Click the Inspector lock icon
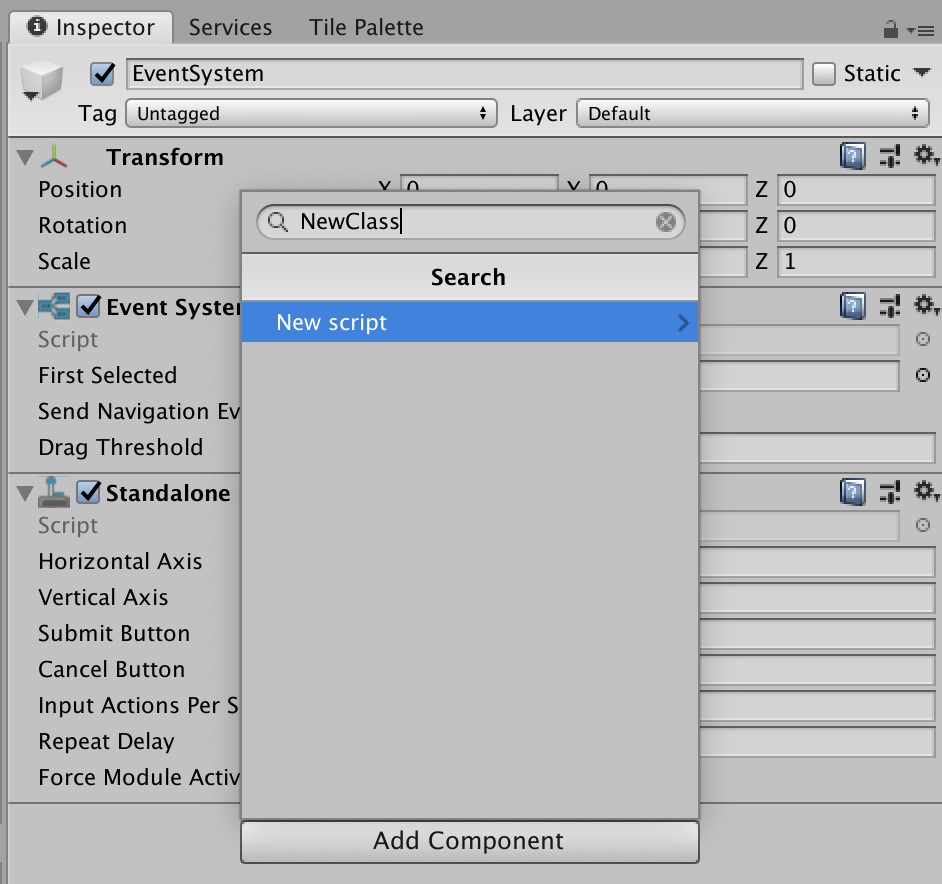 (x=890, y=29)
